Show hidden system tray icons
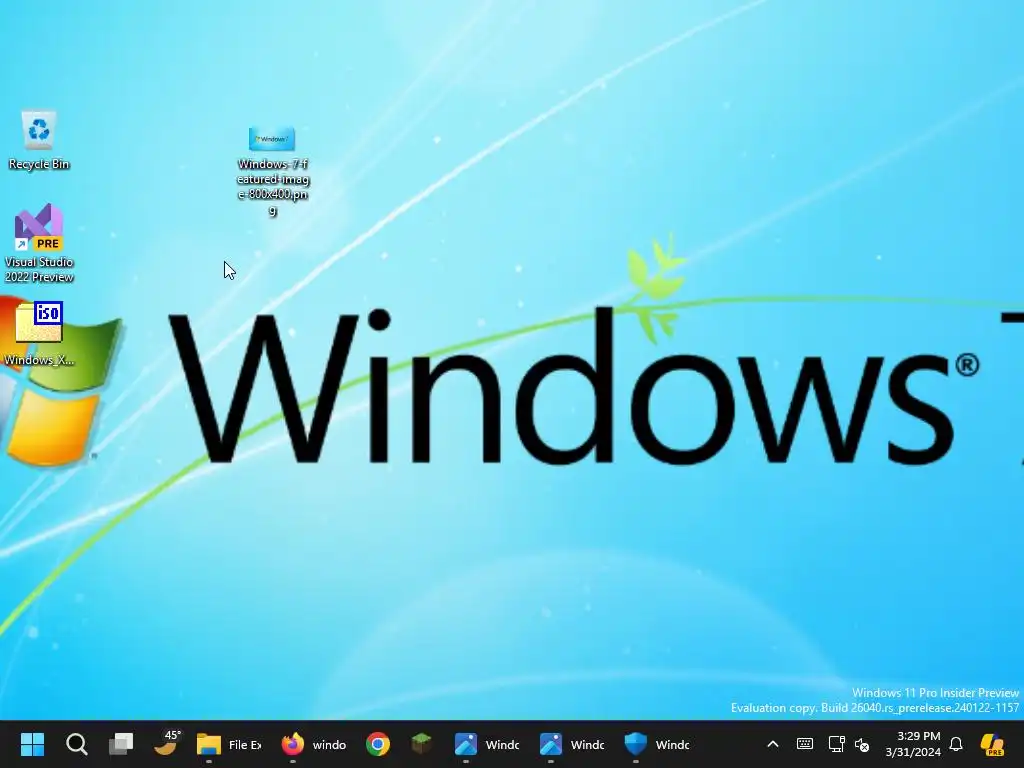Image resolution: width=1024 pixels, height=768 pixels. [x=773, y=744]
